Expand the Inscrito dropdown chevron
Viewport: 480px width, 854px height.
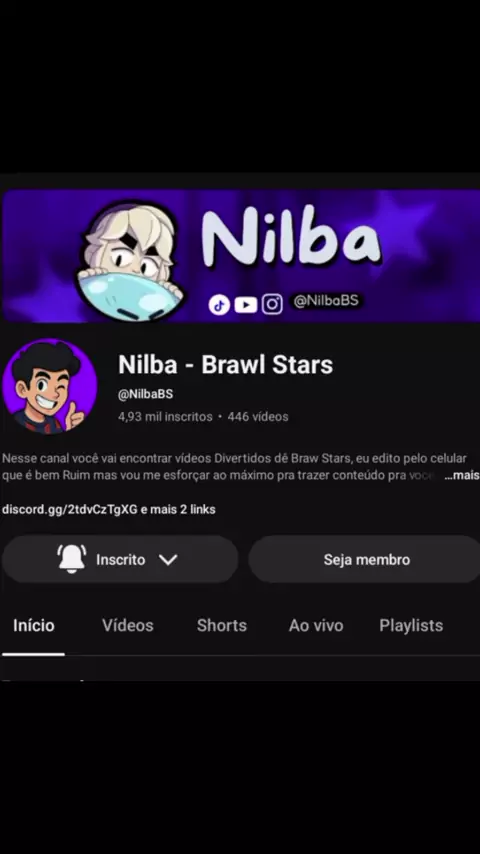tap(168, 559)
